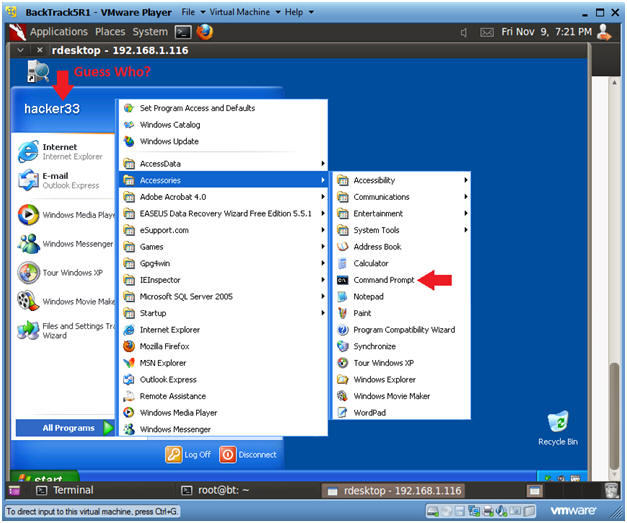The image size is (627, 523).
Task: Open Files and Settings Transfer Wizard
Action: [66, 331]
